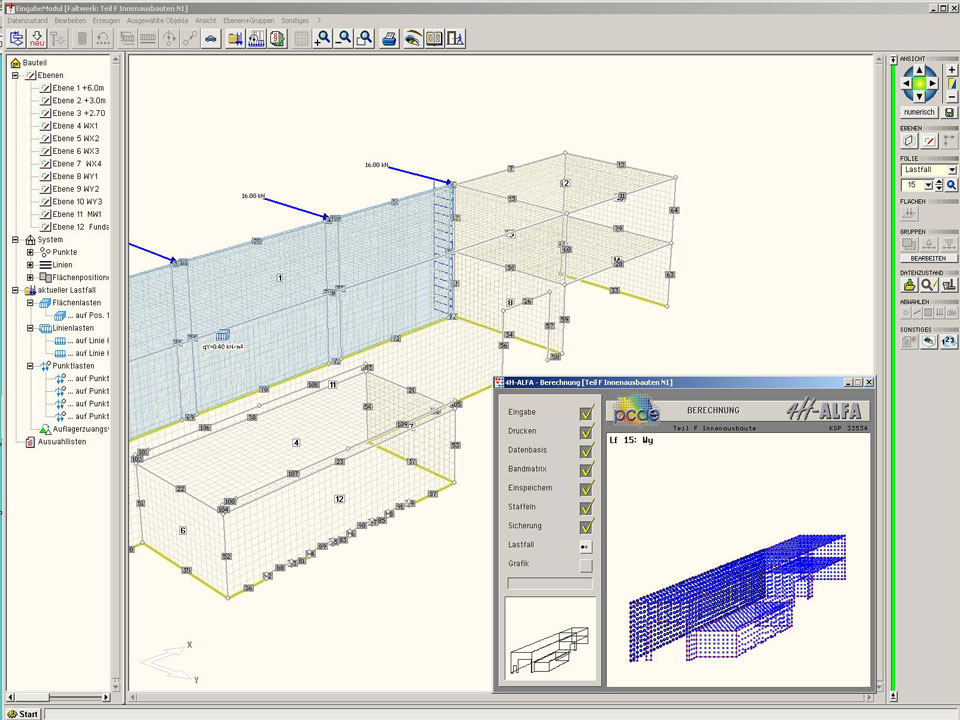Click the numerisch button
This screenshot has height=720, width=960.
point(919,112)
